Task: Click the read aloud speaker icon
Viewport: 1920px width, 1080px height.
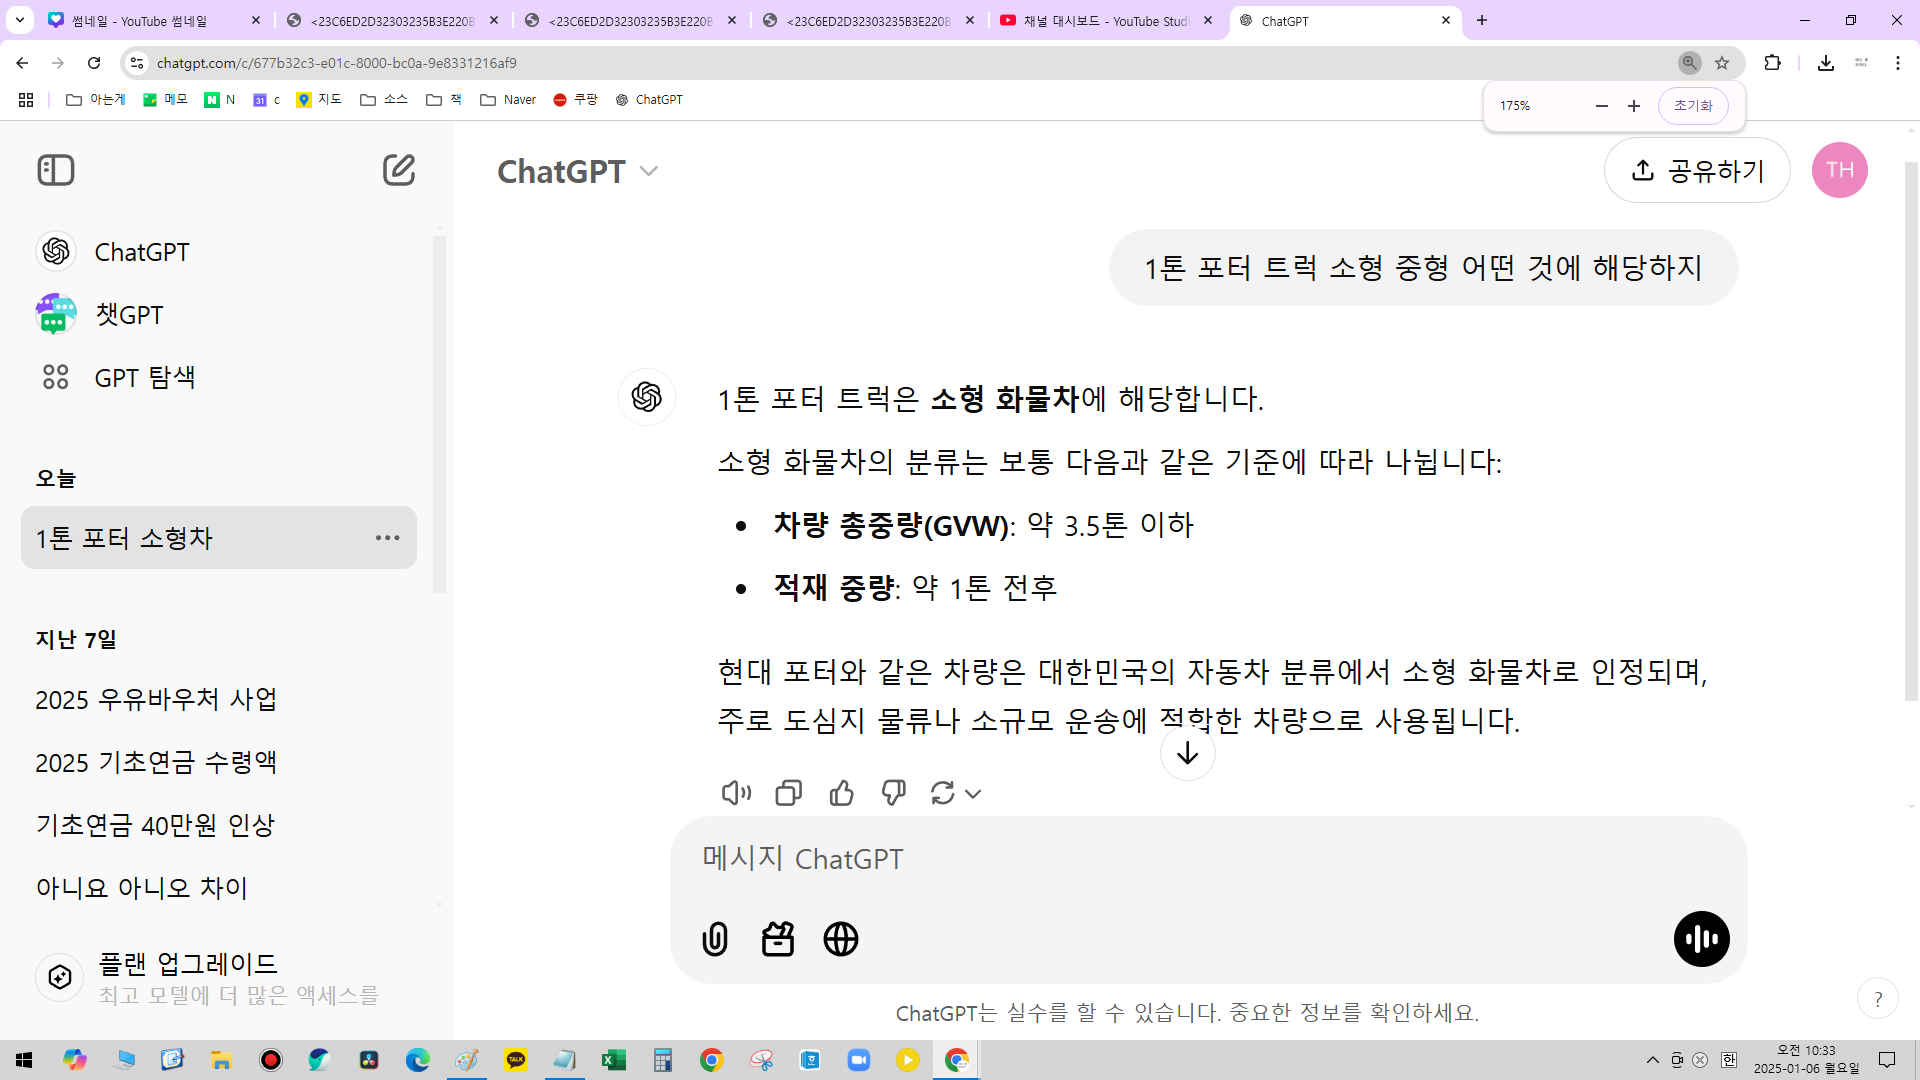Action: pos(736,793)
